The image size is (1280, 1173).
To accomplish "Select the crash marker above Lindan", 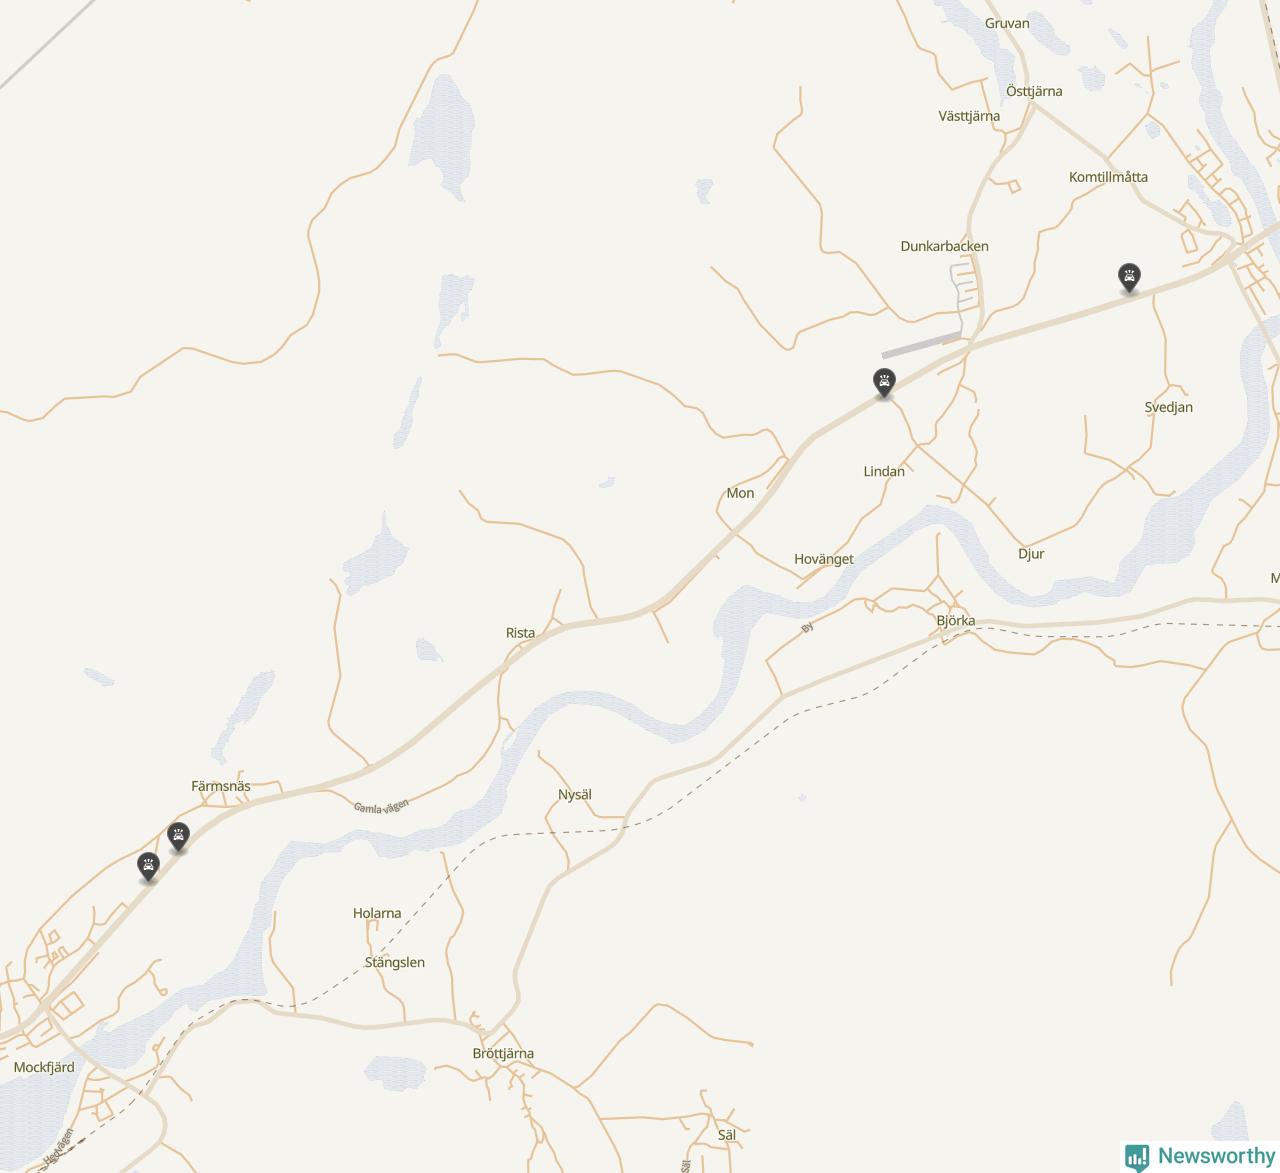I will click(884, 383).
